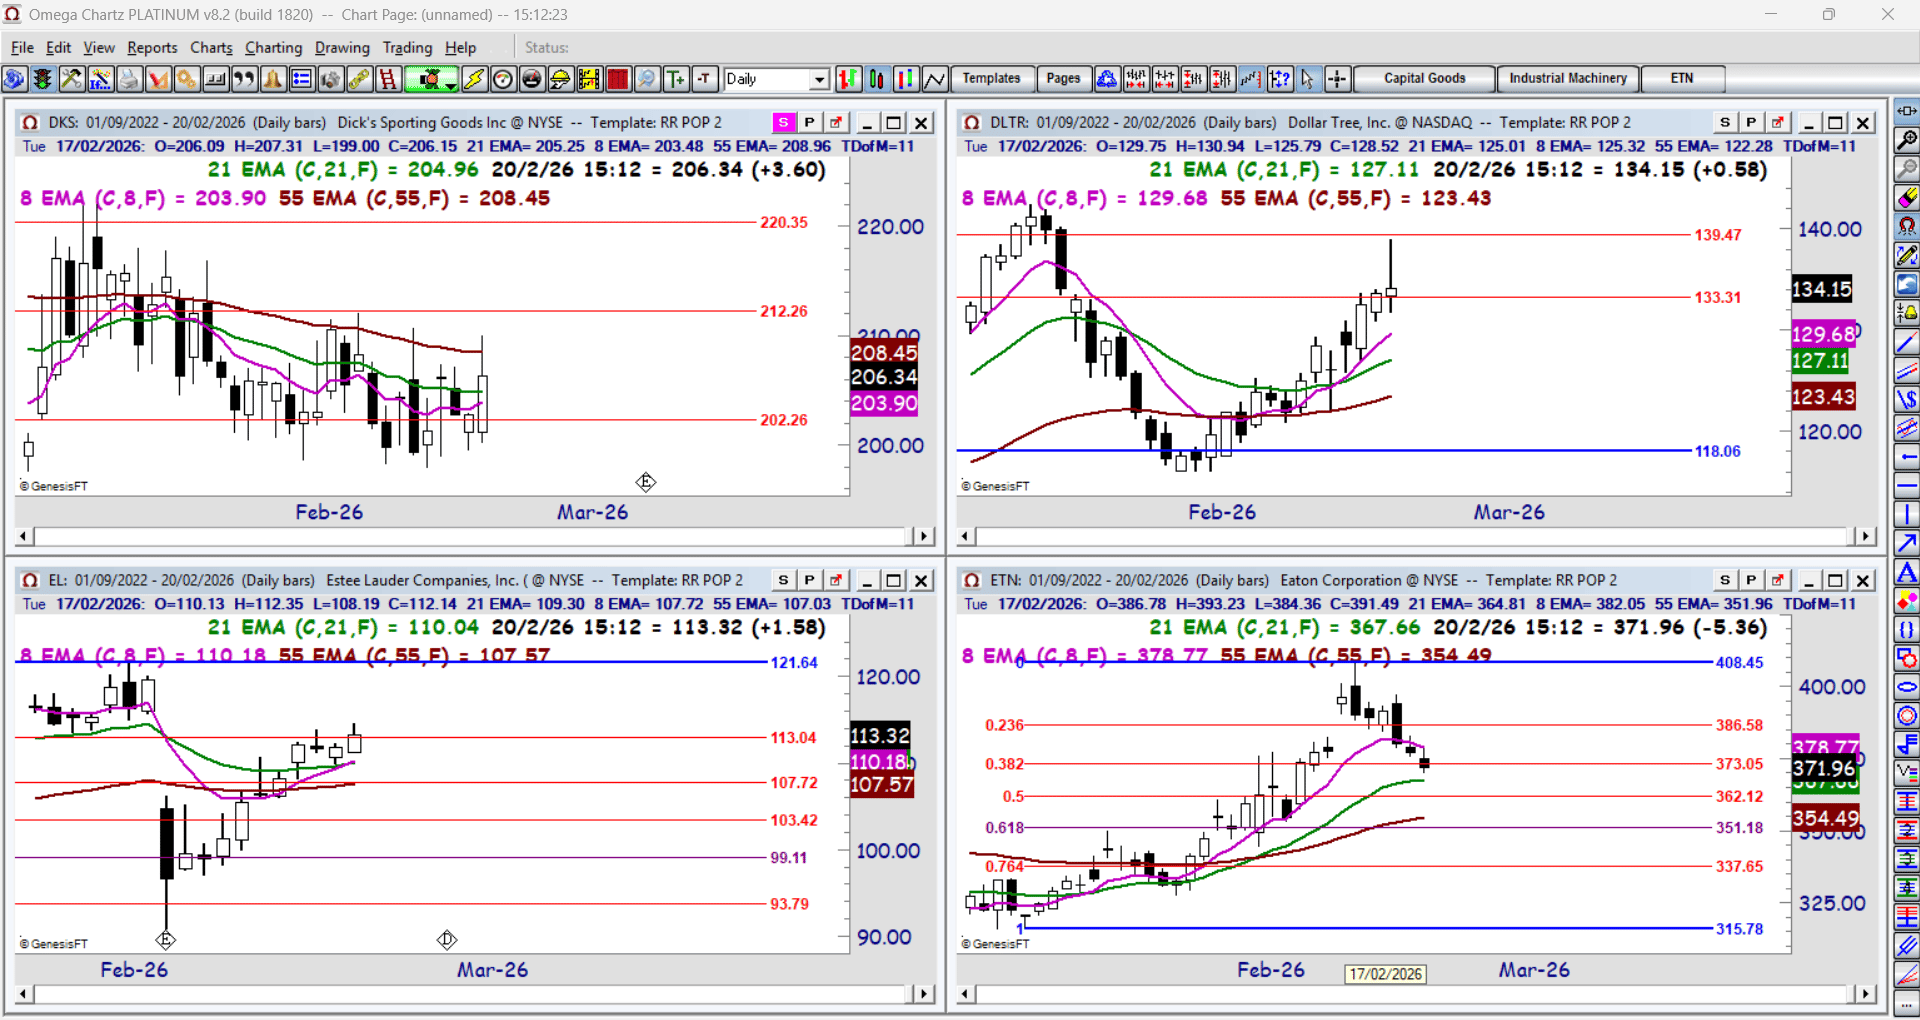Toggle the P button on ETN chart
This screenshot has height=1020, width=1920.
pyautogui.click(x=1751, y=580)
